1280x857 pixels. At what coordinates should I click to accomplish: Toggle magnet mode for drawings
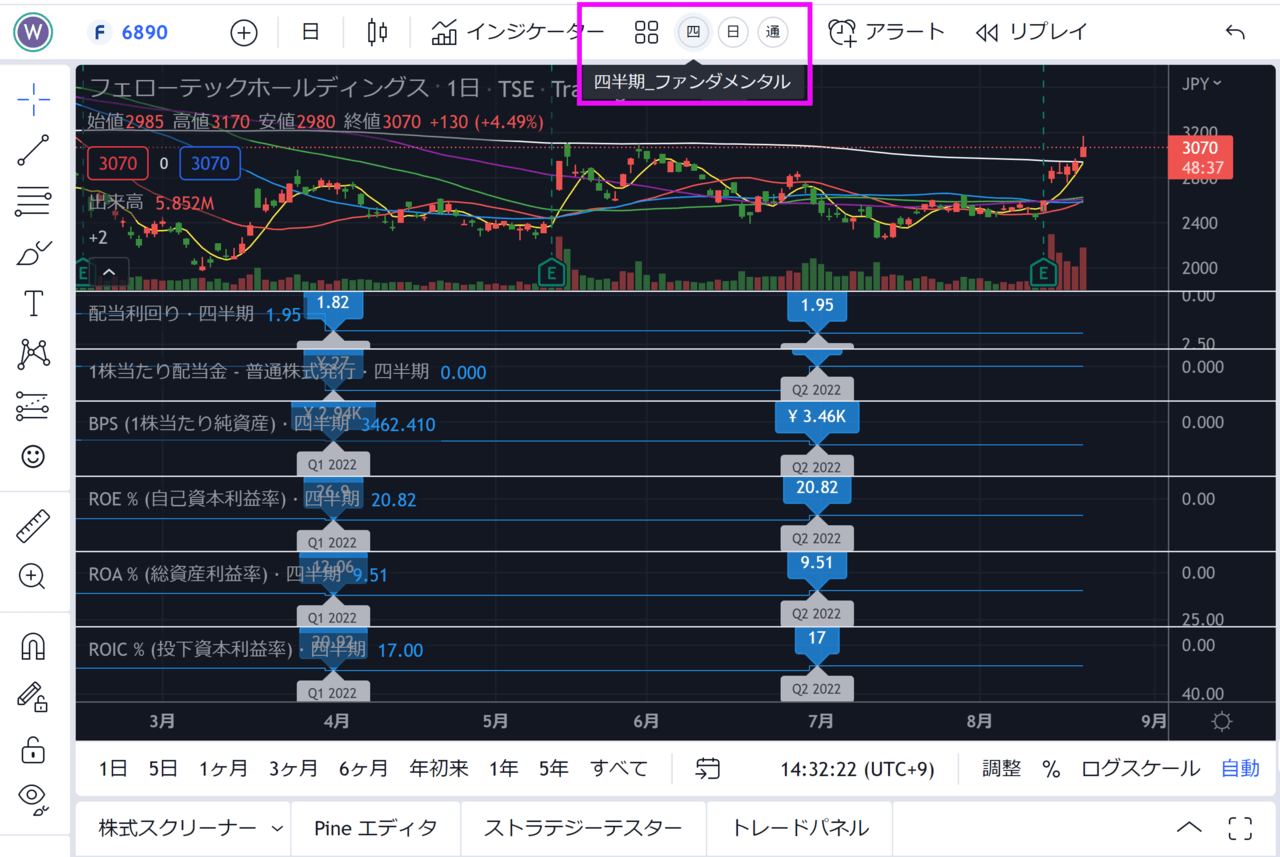coord(33,647)
